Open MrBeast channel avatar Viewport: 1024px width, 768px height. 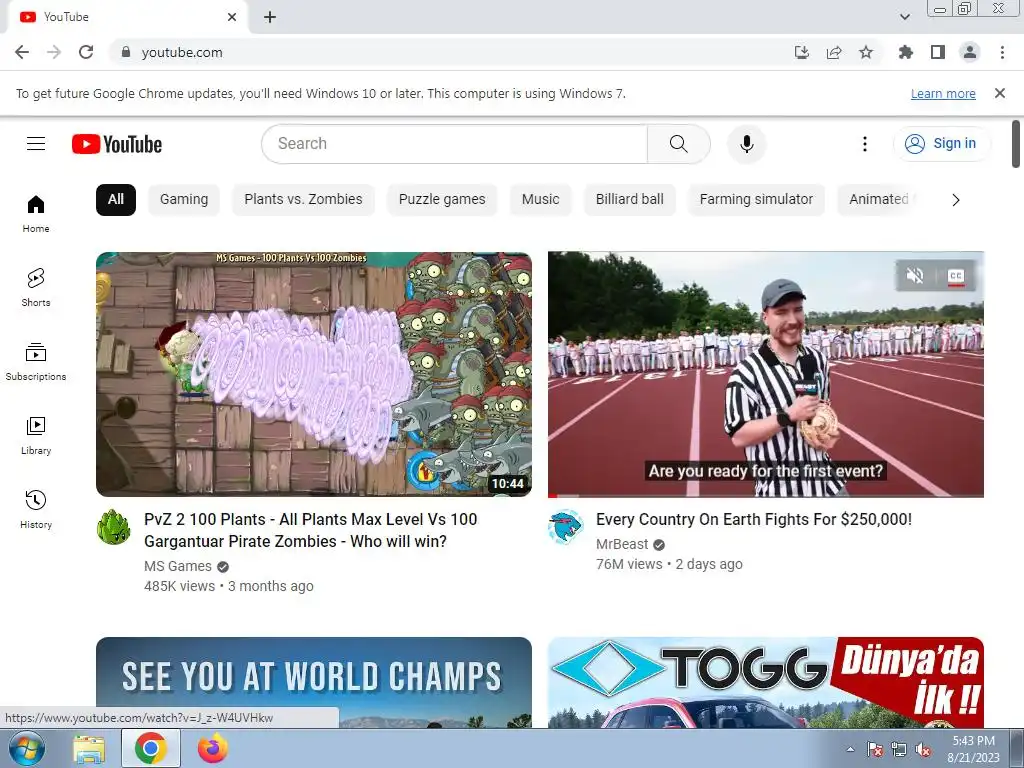(566, 526)
